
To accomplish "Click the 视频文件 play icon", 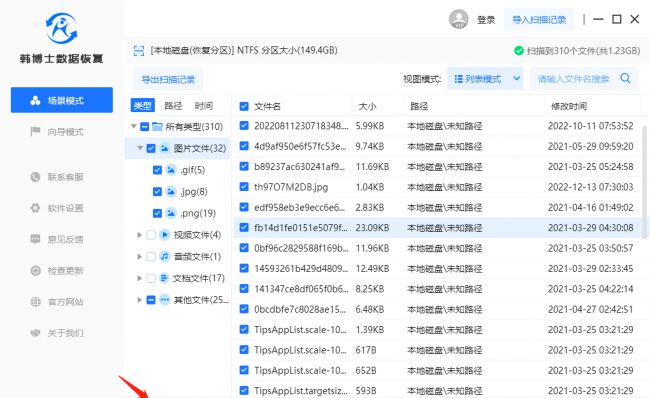I will (165, 235).
